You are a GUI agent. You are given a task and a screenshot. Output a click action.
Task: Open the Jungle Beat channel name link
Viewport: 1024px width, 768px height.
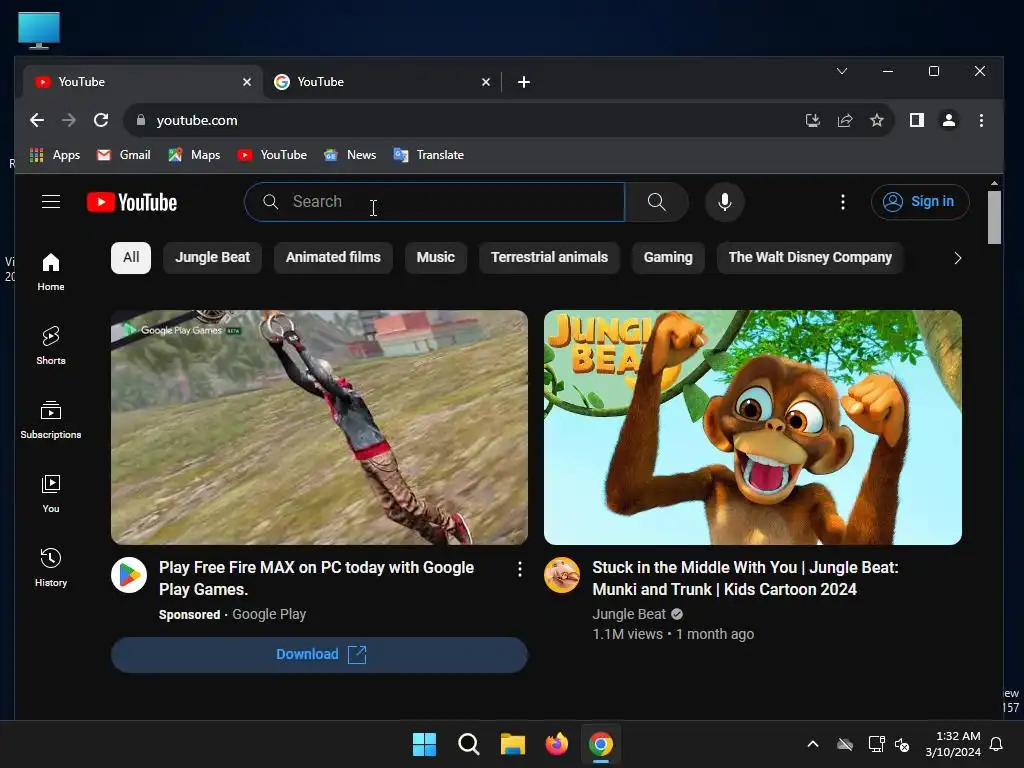pos(629,614)
